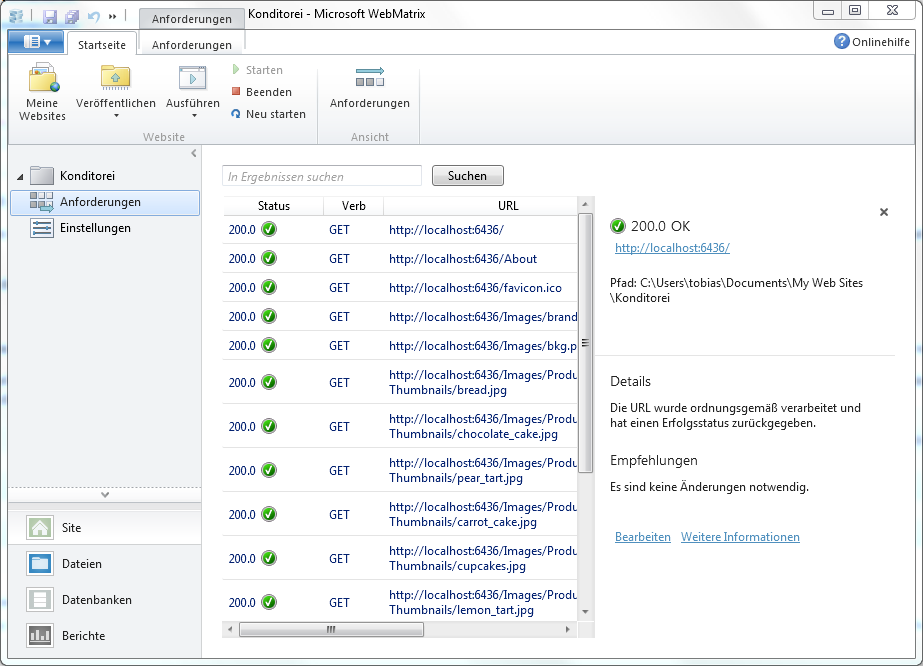The width and height of the screenshot is (923, 666).
Task: Select the Thumbnails/lemon_tart.jpg request
Action: [x=400, y=602]
